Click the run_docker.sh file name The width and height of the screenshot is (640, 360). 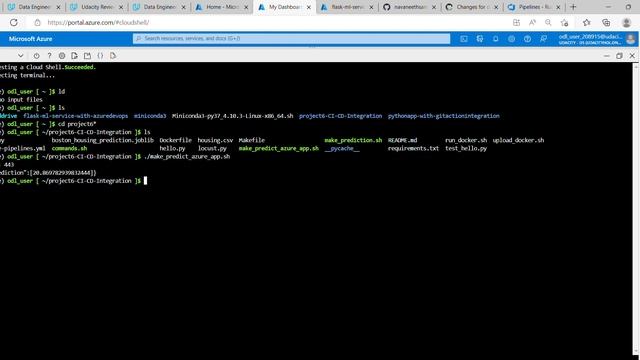(466, 140)
